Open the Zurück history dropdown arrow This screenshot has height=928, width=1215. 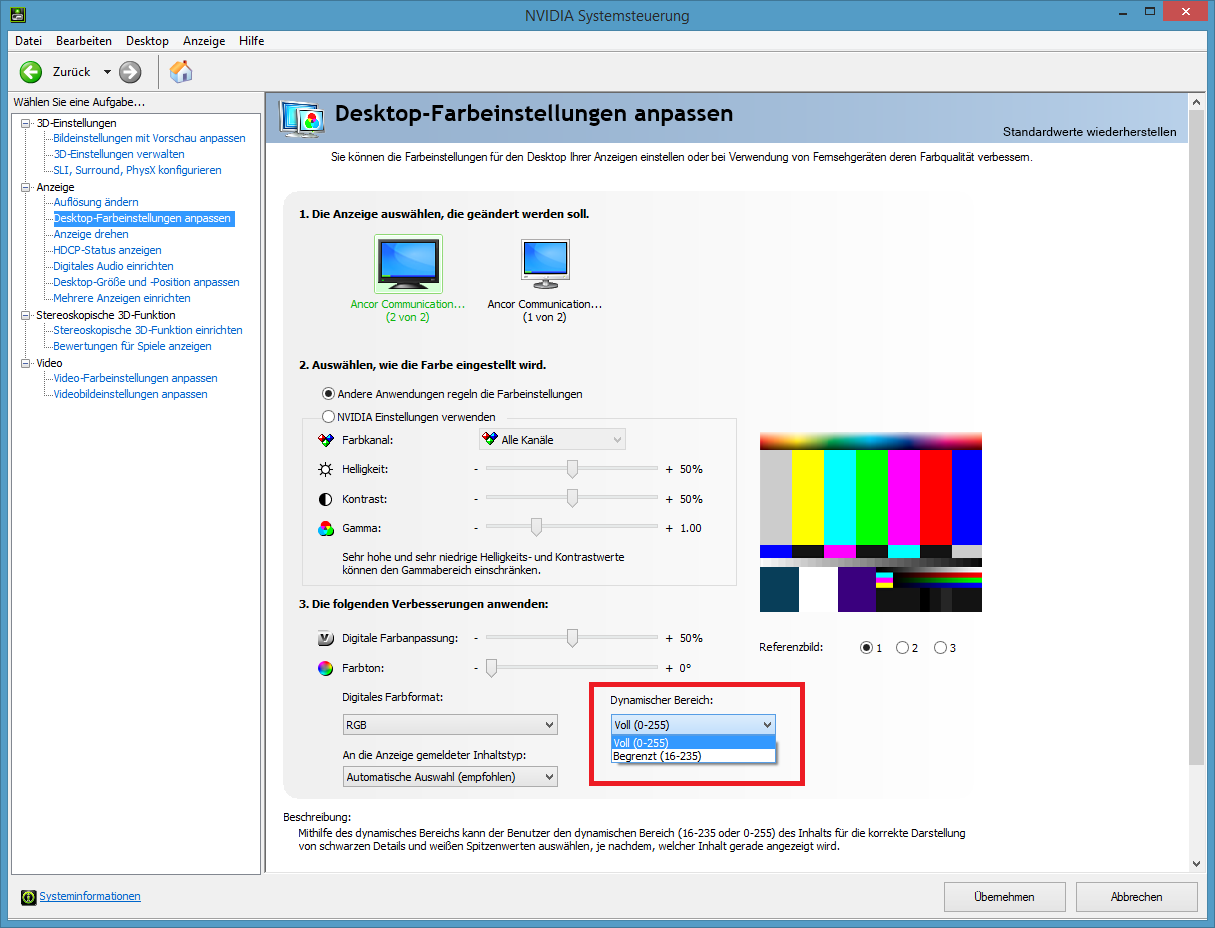pos(107,72)
